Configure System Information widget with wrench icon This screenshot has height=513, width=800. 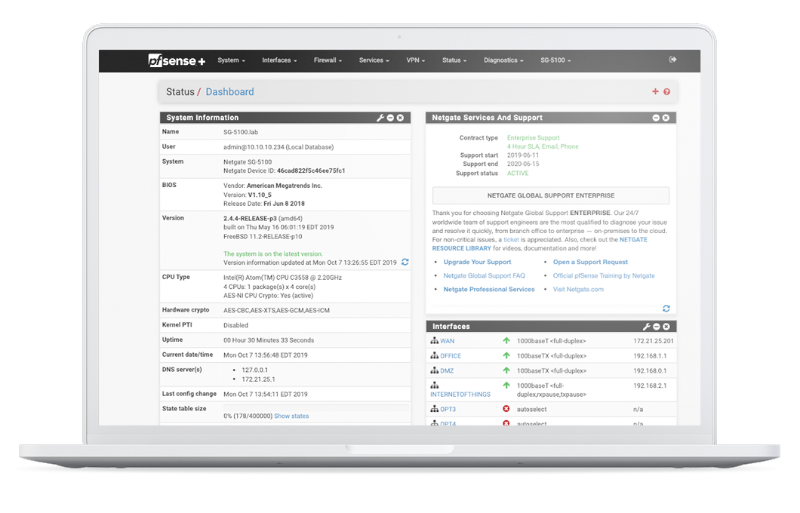pyautogui.click(x=380, y=118)
